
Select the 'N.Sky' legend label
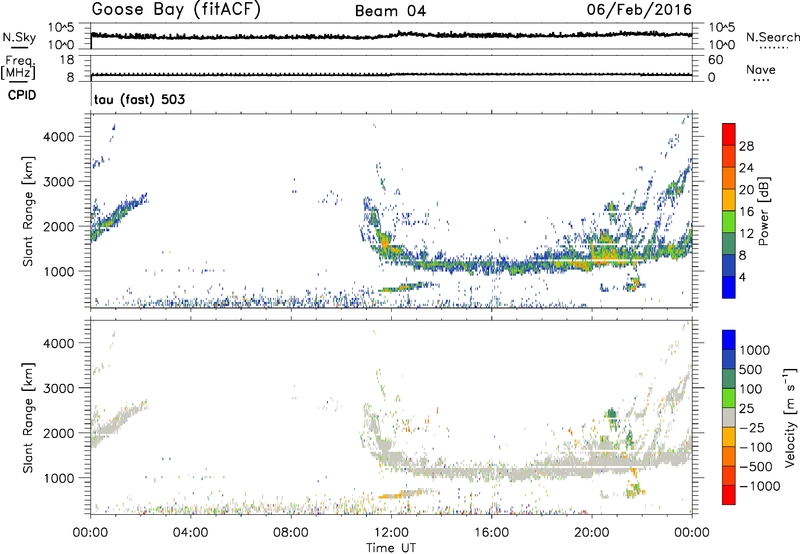pos(19,37)
